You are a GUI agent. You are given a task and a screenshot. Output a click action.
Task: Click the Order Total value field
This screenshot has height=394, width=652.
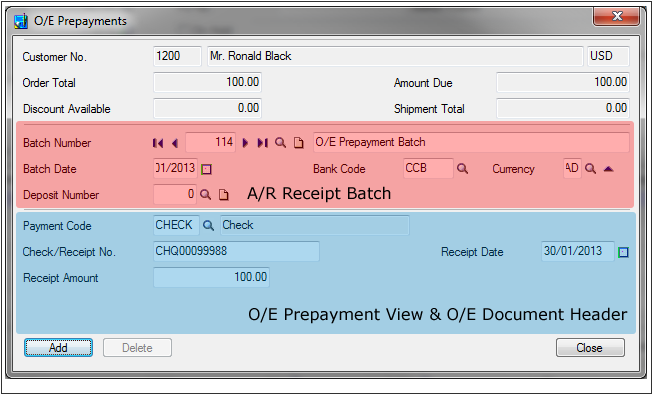point(207,82)
